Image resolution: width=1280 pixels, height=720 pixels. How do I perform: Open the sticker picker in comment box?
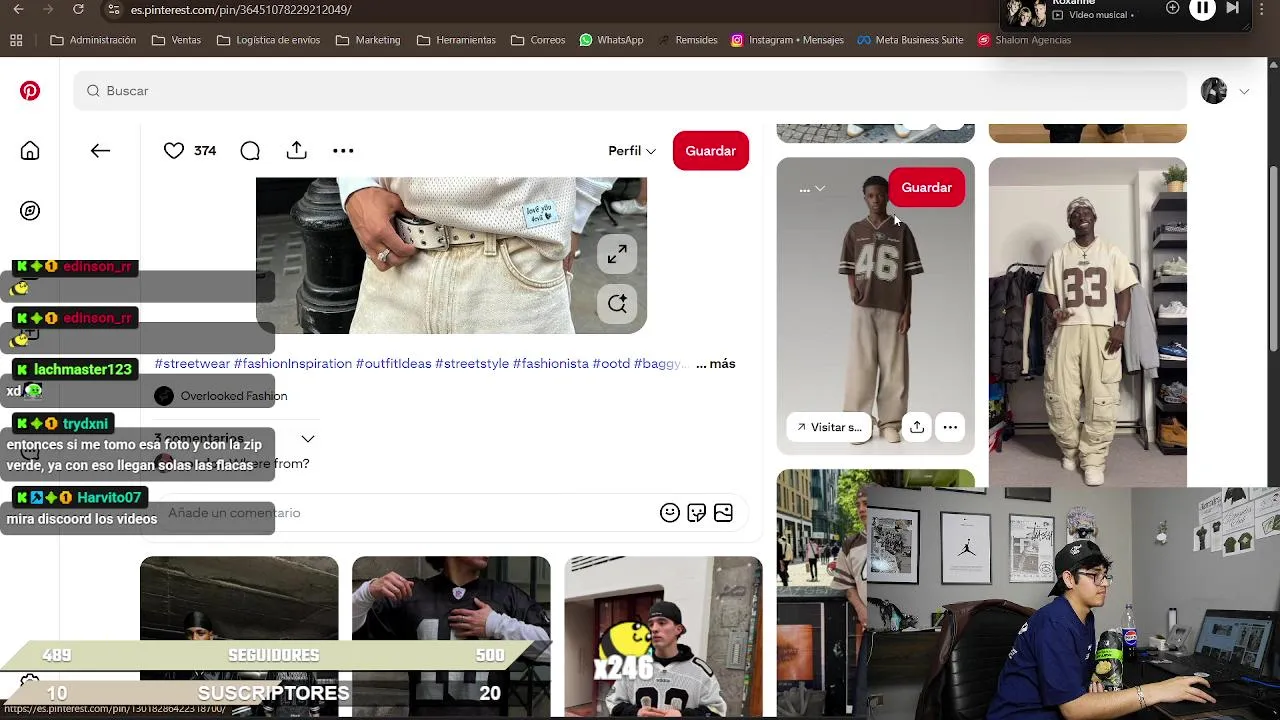[x=697, y=513]
